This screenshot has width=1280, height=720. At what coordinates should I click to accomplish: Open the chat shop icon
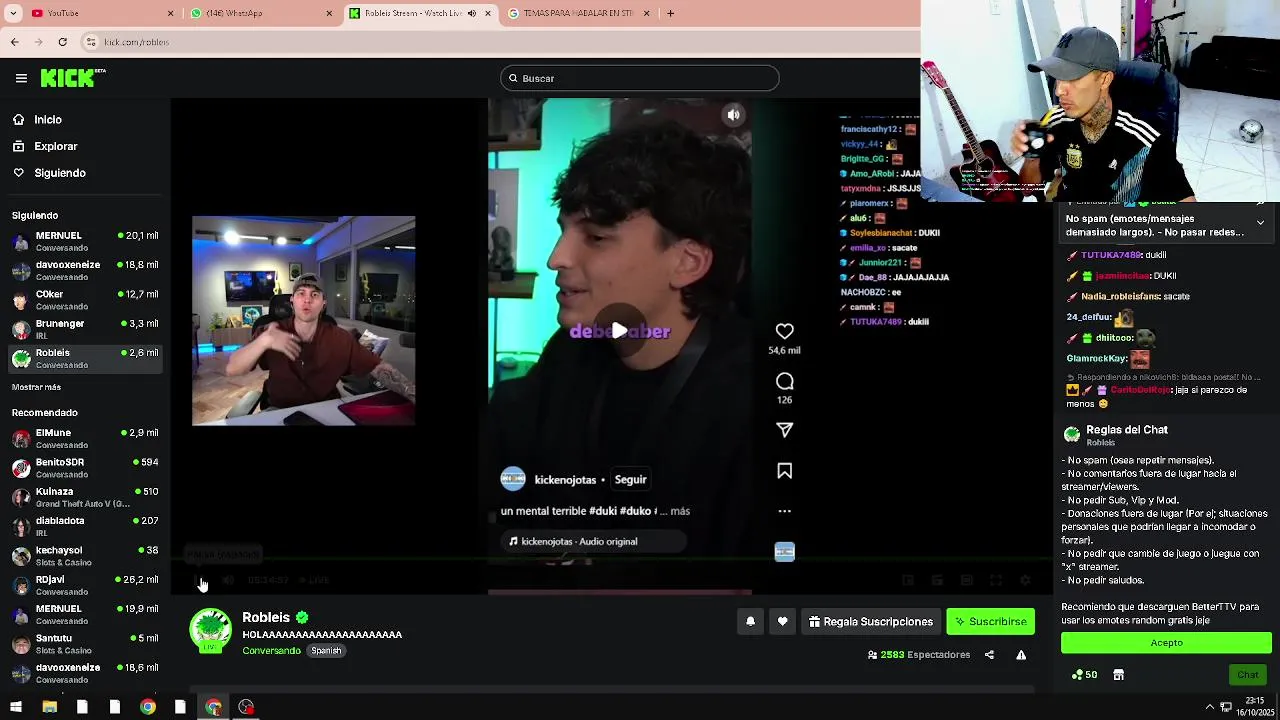(x=1119, y=675)
